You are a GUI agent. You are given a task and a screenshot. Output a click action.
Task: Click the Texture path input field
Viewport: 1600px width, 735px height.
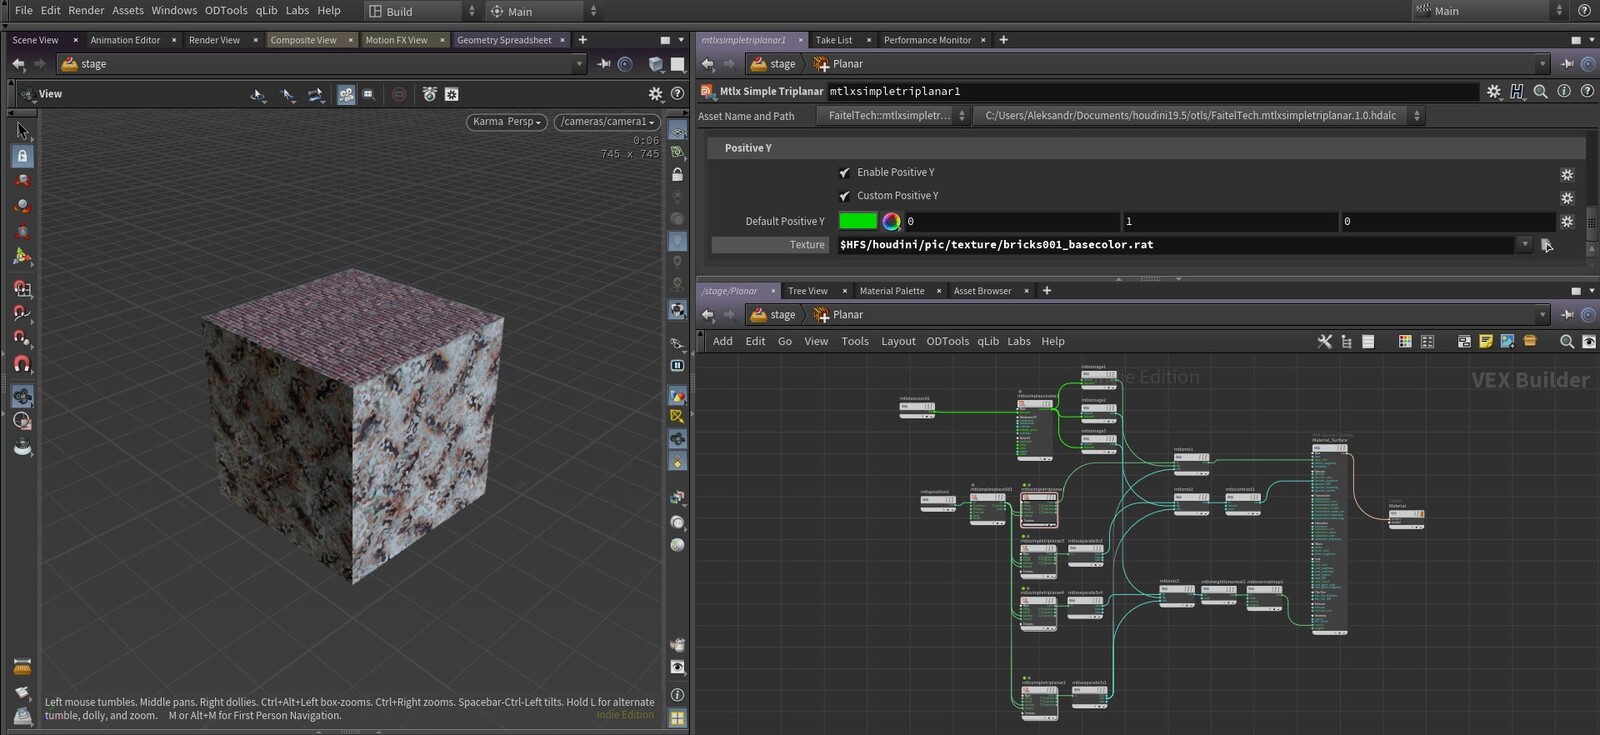tap(1176, 245)
